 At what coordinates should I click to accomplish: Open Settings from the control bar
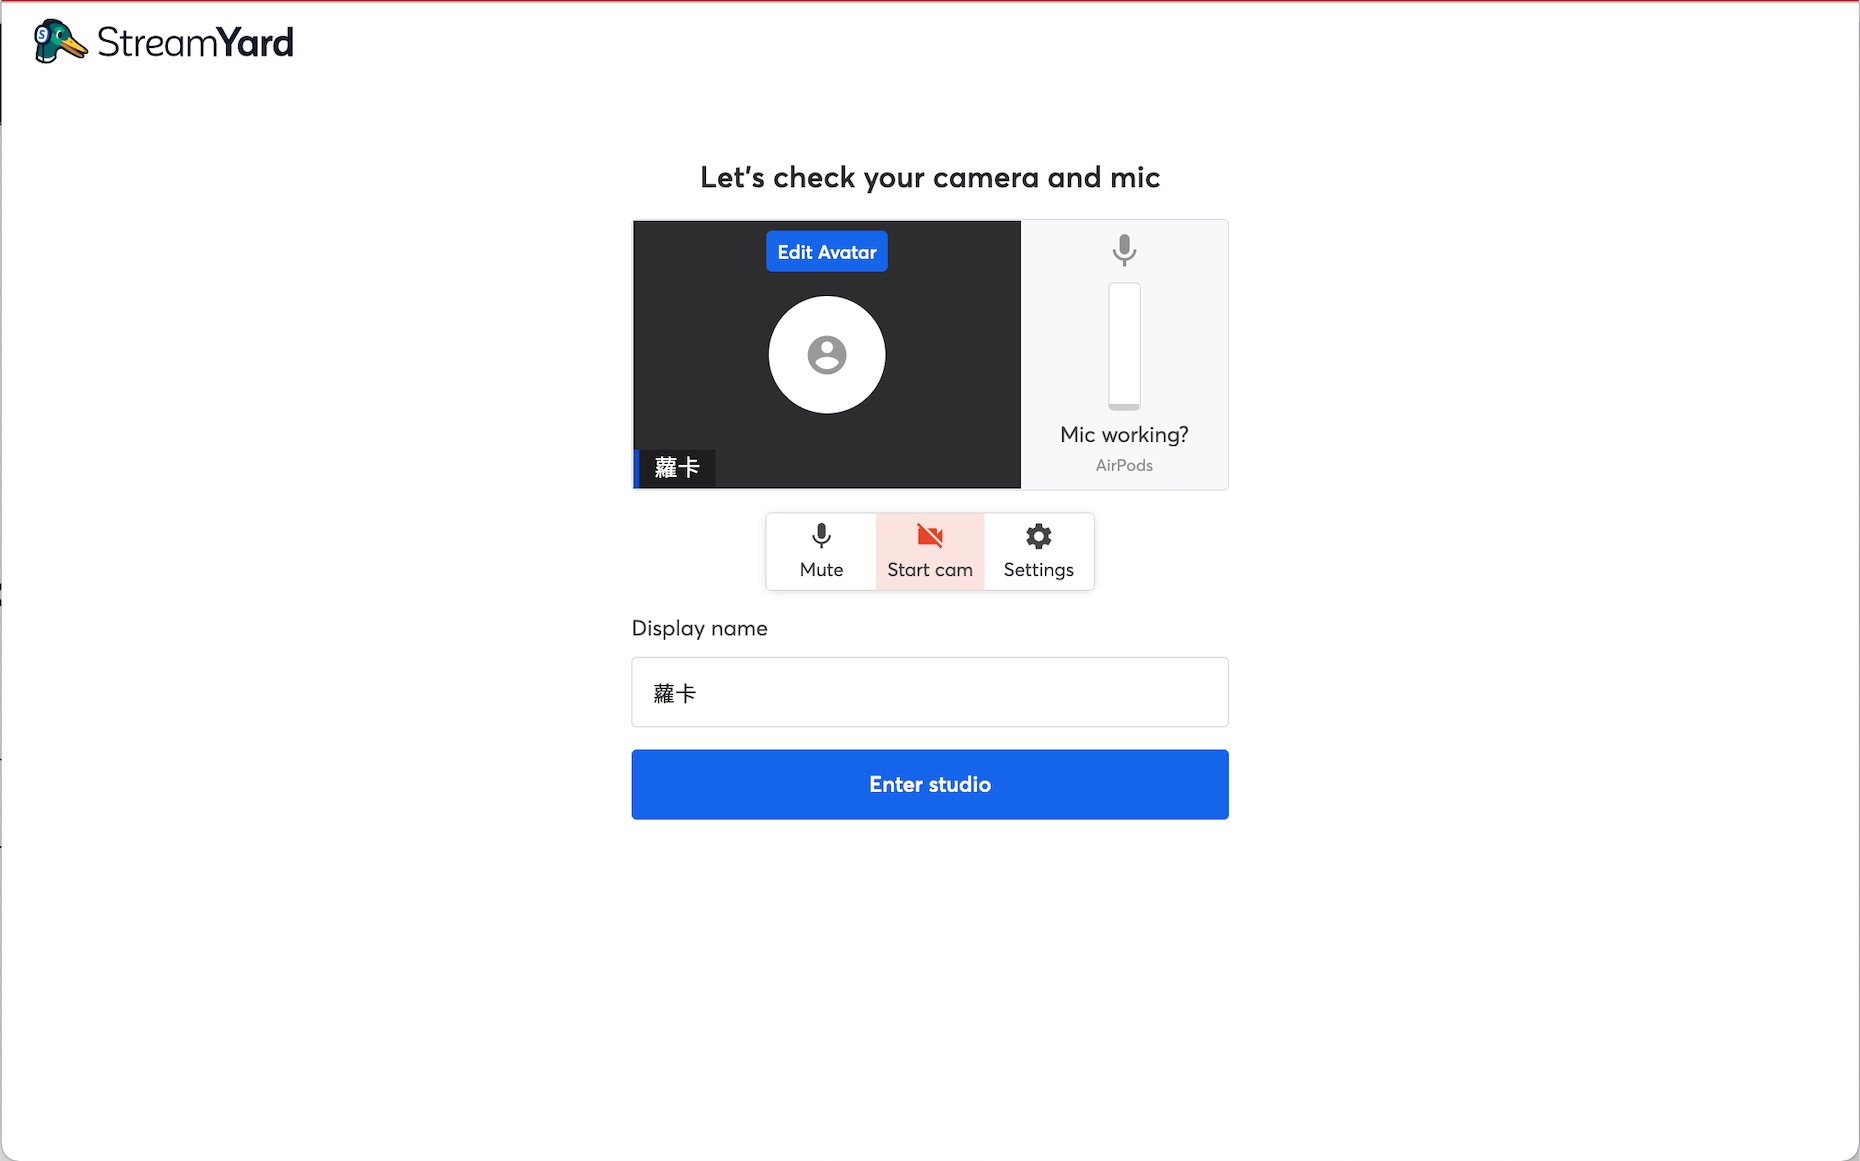coord(1038,552)
